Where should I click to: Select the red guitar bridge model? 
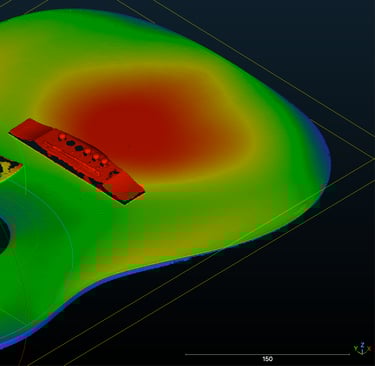coord(77,160)
